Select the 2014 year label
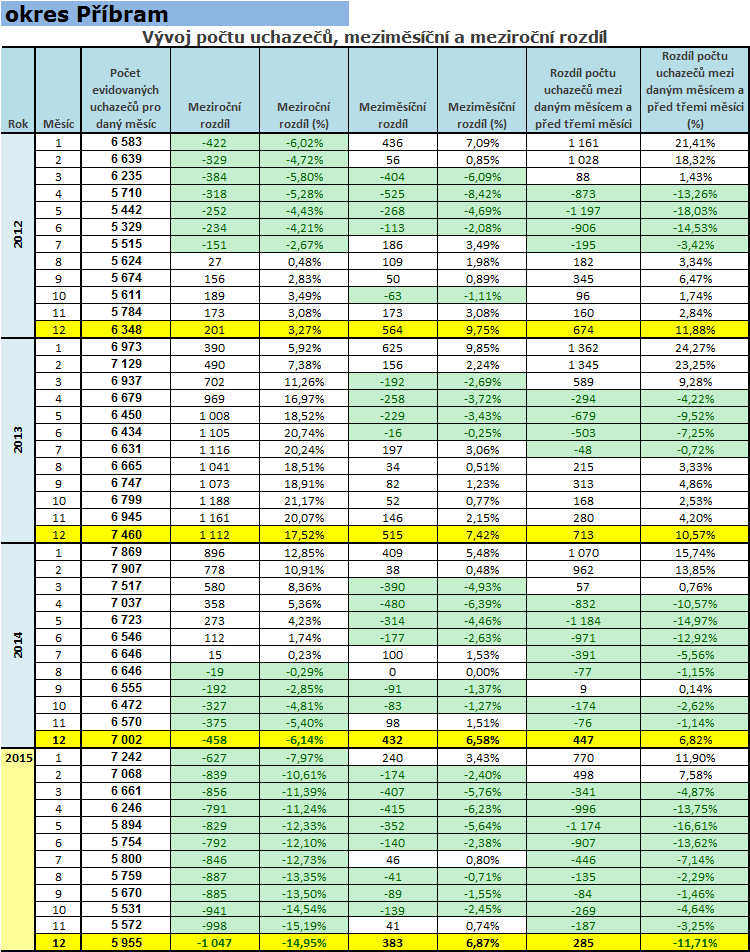This screenshot has width=750, height=952. pyautogui.click(x=18, y=645)
